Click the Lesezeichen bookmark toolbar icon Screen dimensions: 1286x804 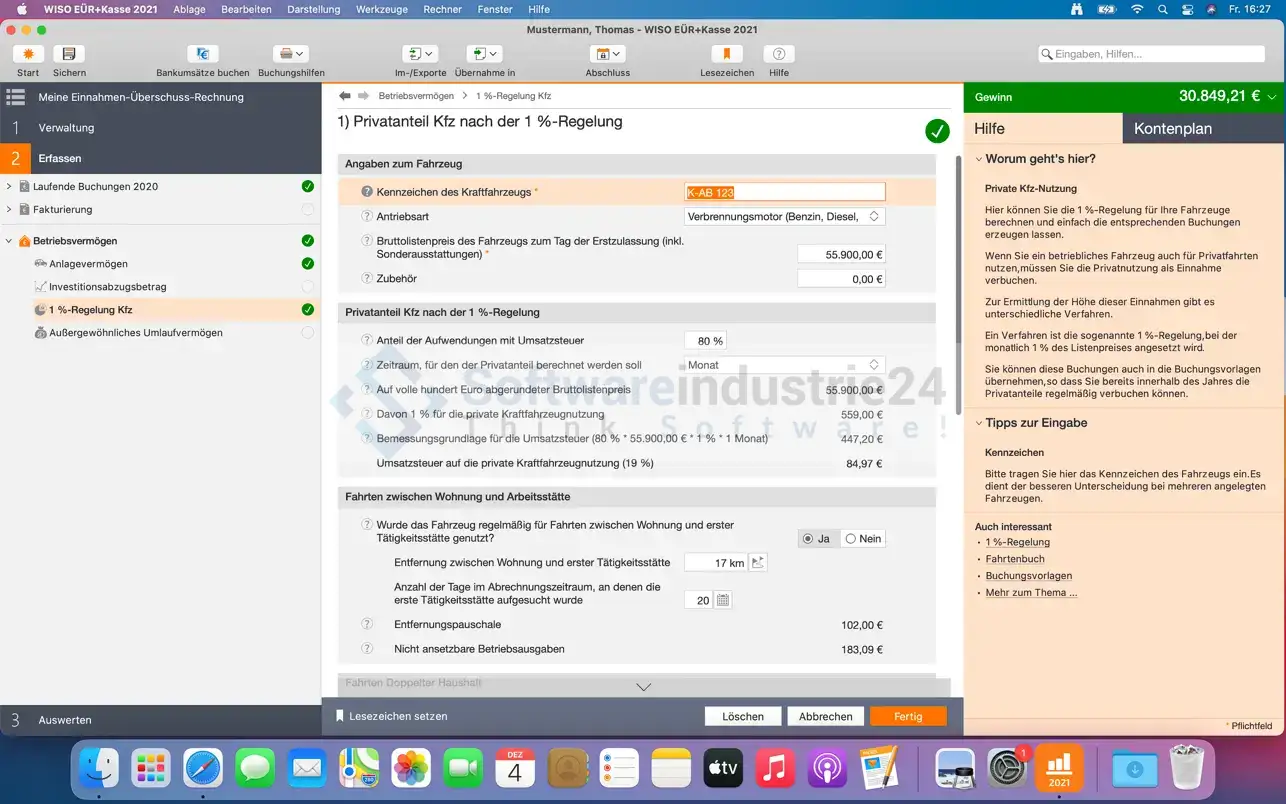tap(727, 54)
